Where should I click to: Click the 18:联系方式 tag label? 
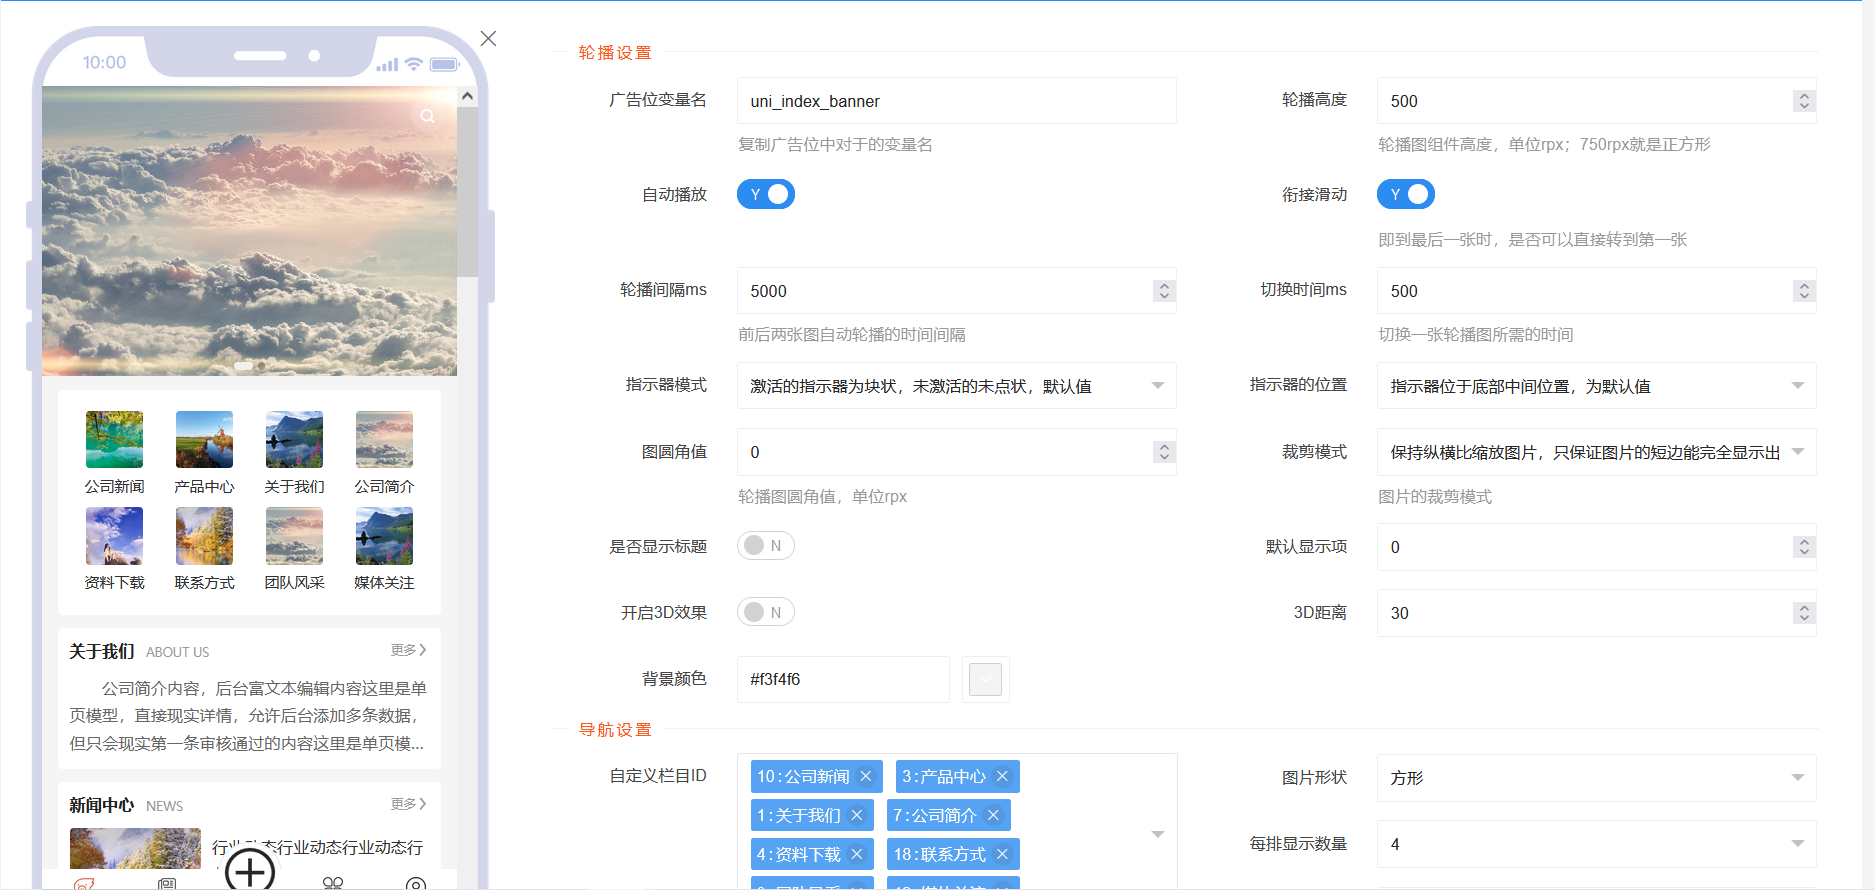coord(940,855)
